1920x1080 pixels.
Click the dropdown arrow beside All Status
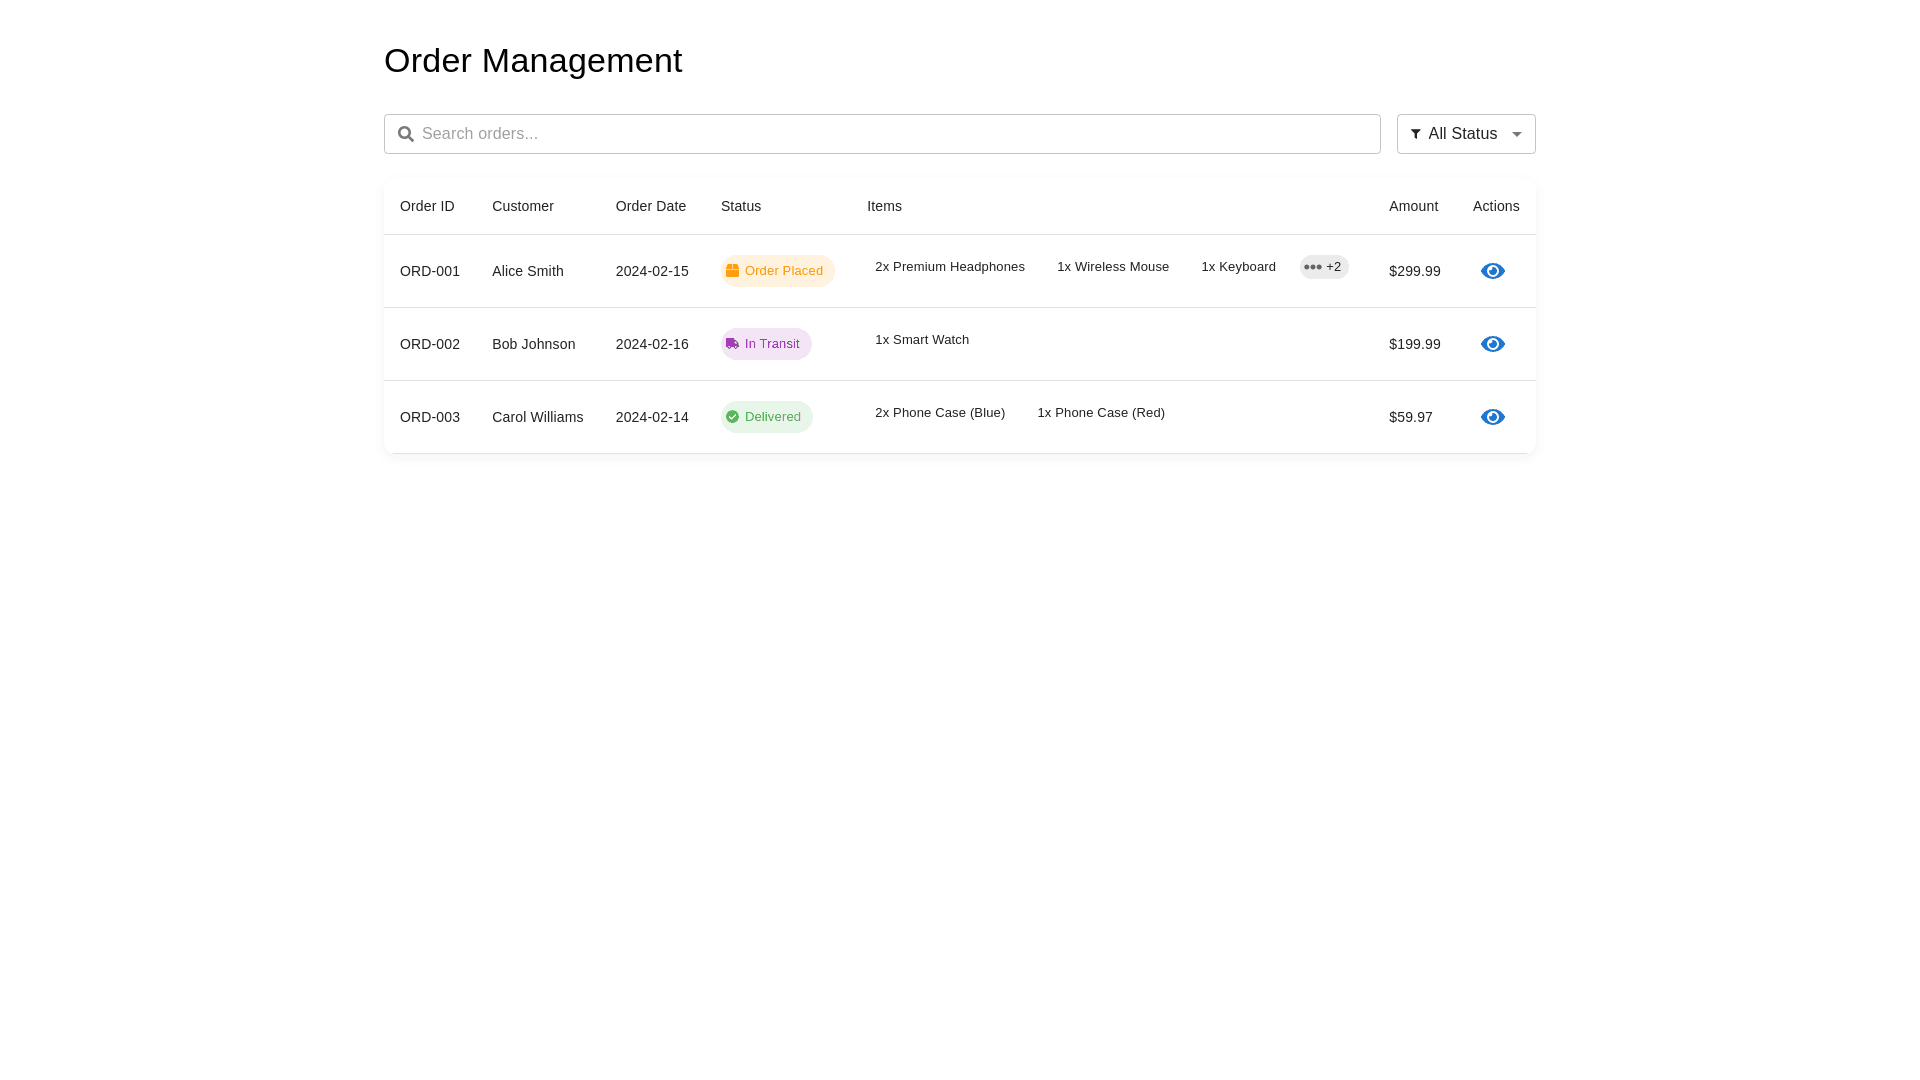1517,135
